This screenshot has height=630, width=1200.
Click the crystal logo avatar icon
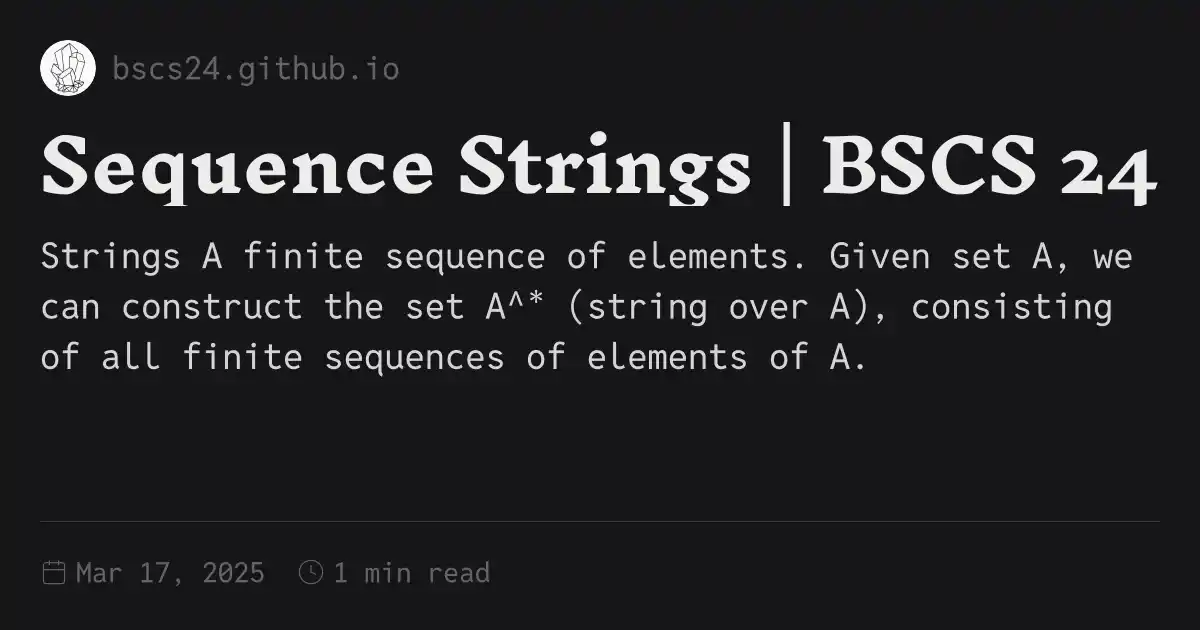pos(68,69)
